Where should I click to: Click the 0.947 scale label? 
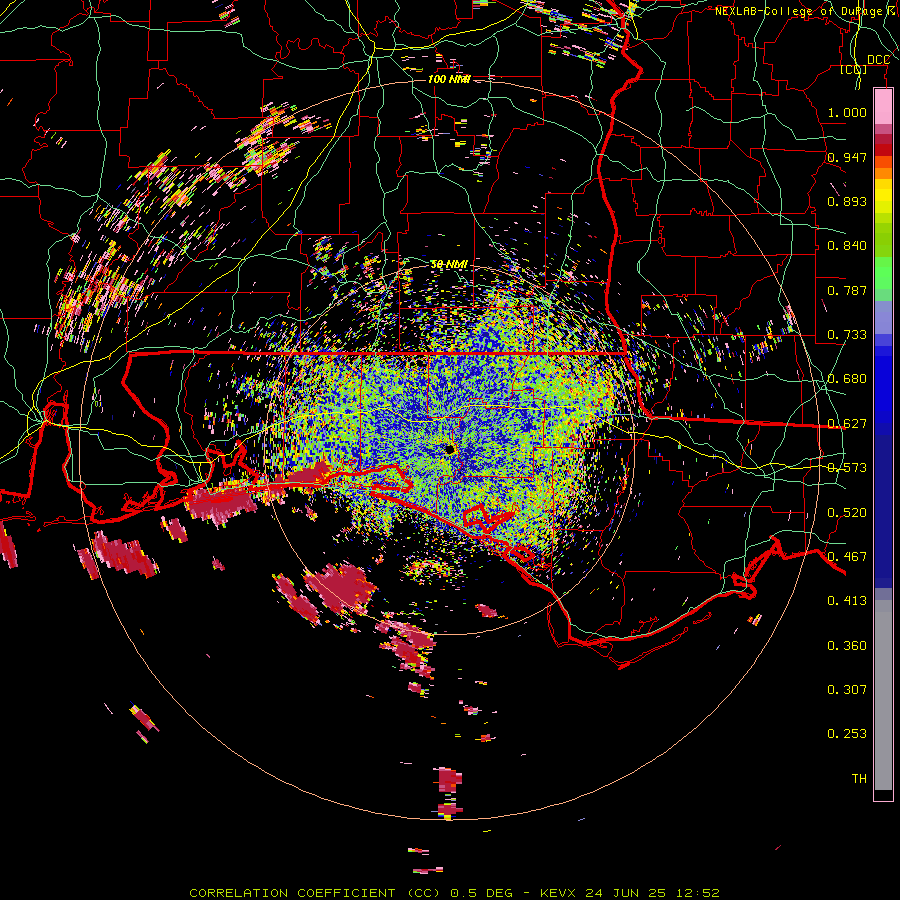pos(847,157)
